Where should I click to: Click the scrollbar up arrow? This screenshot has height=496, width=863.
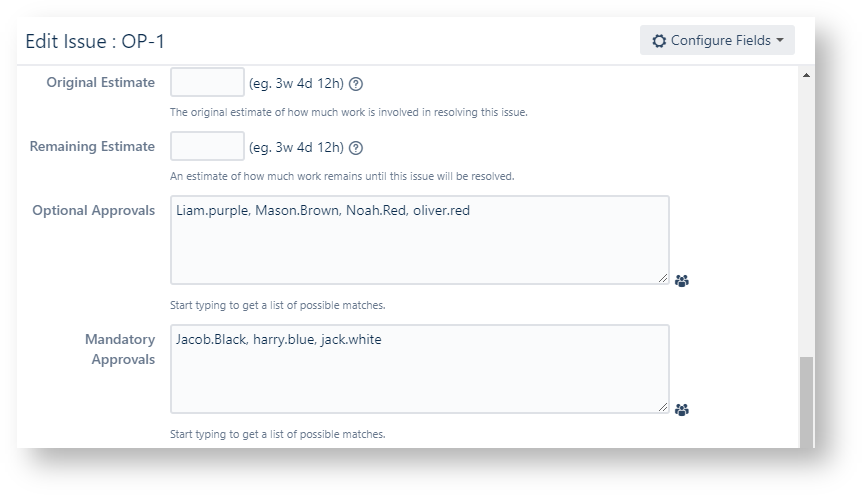point(807,76)
